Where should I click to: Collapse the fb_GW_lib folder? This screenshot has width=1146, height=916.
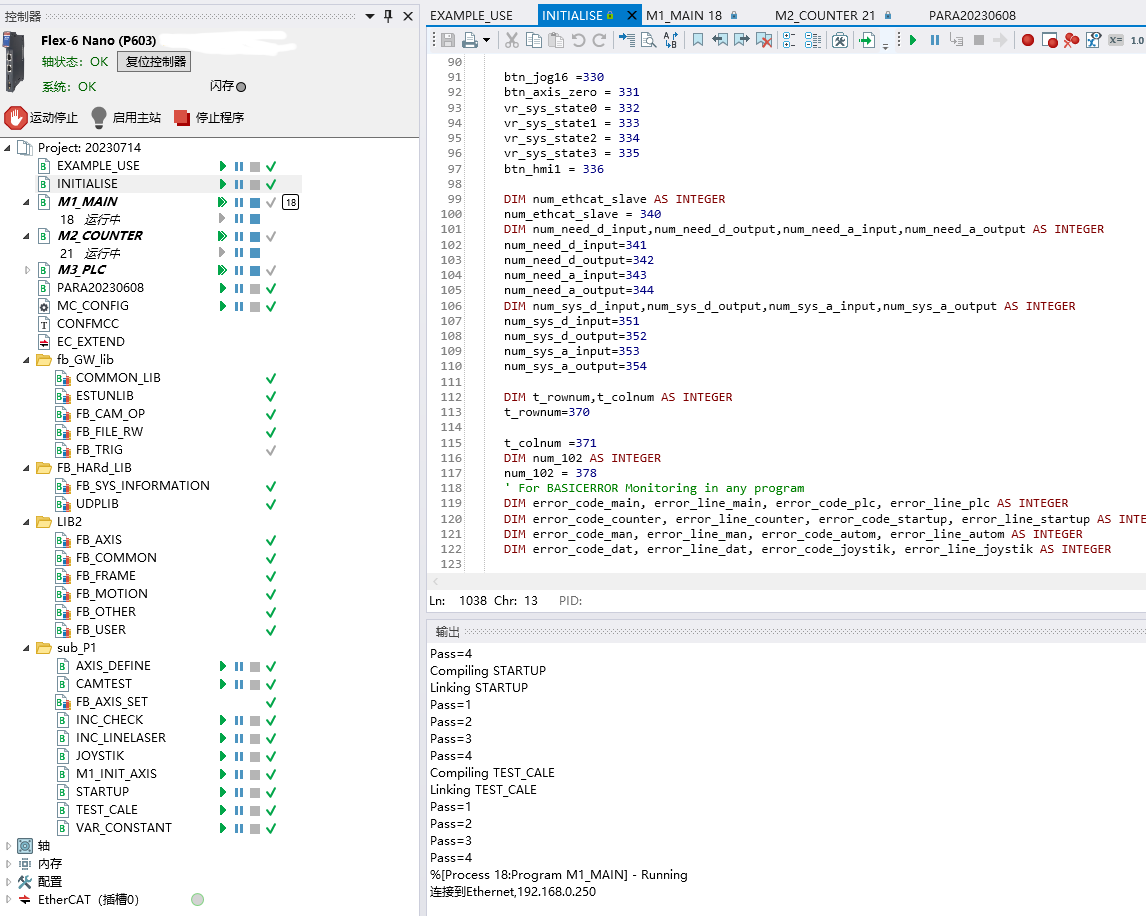pos(27,360)
